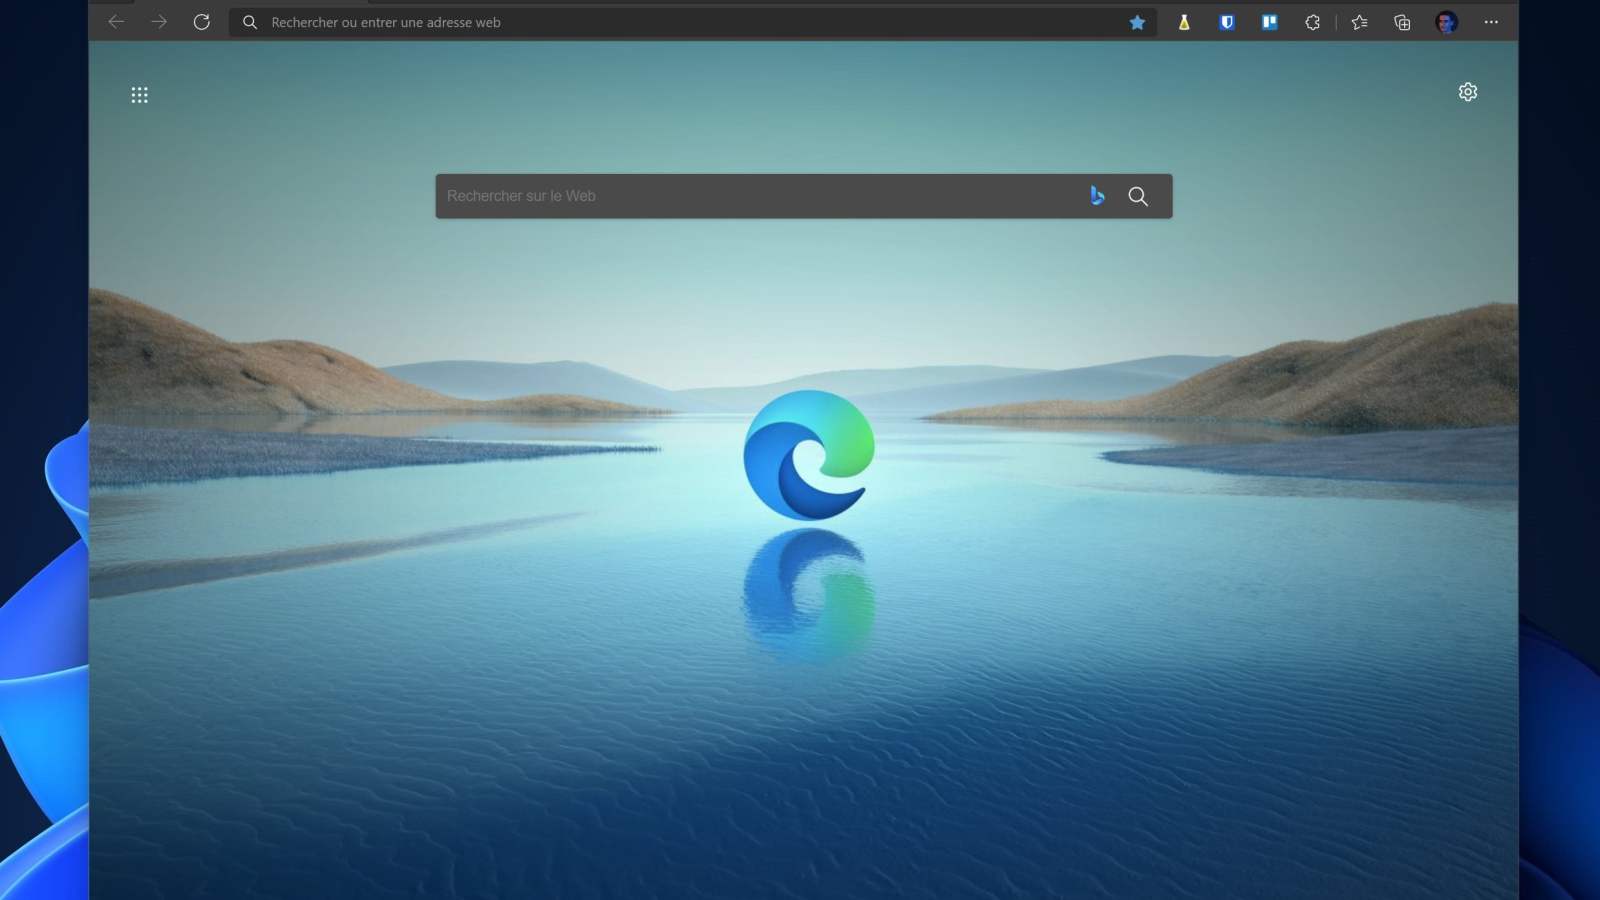1600x900 pixels.
Task: Open the Bitwarden extension
Action: point(1227,22)
